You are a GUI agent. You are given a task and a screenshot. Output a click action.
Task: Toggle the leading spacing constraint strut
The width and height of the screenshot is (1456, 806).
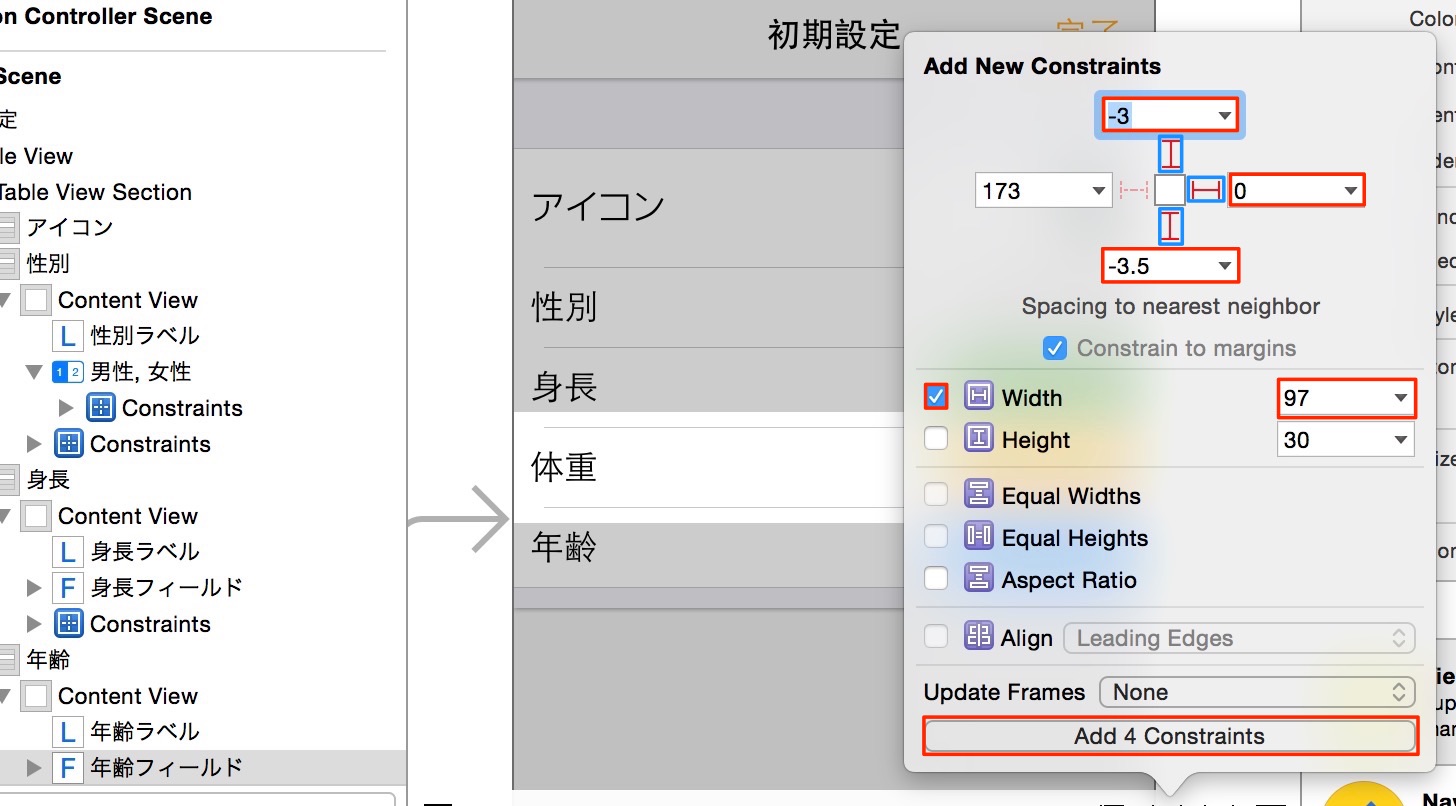(1134, 190)
